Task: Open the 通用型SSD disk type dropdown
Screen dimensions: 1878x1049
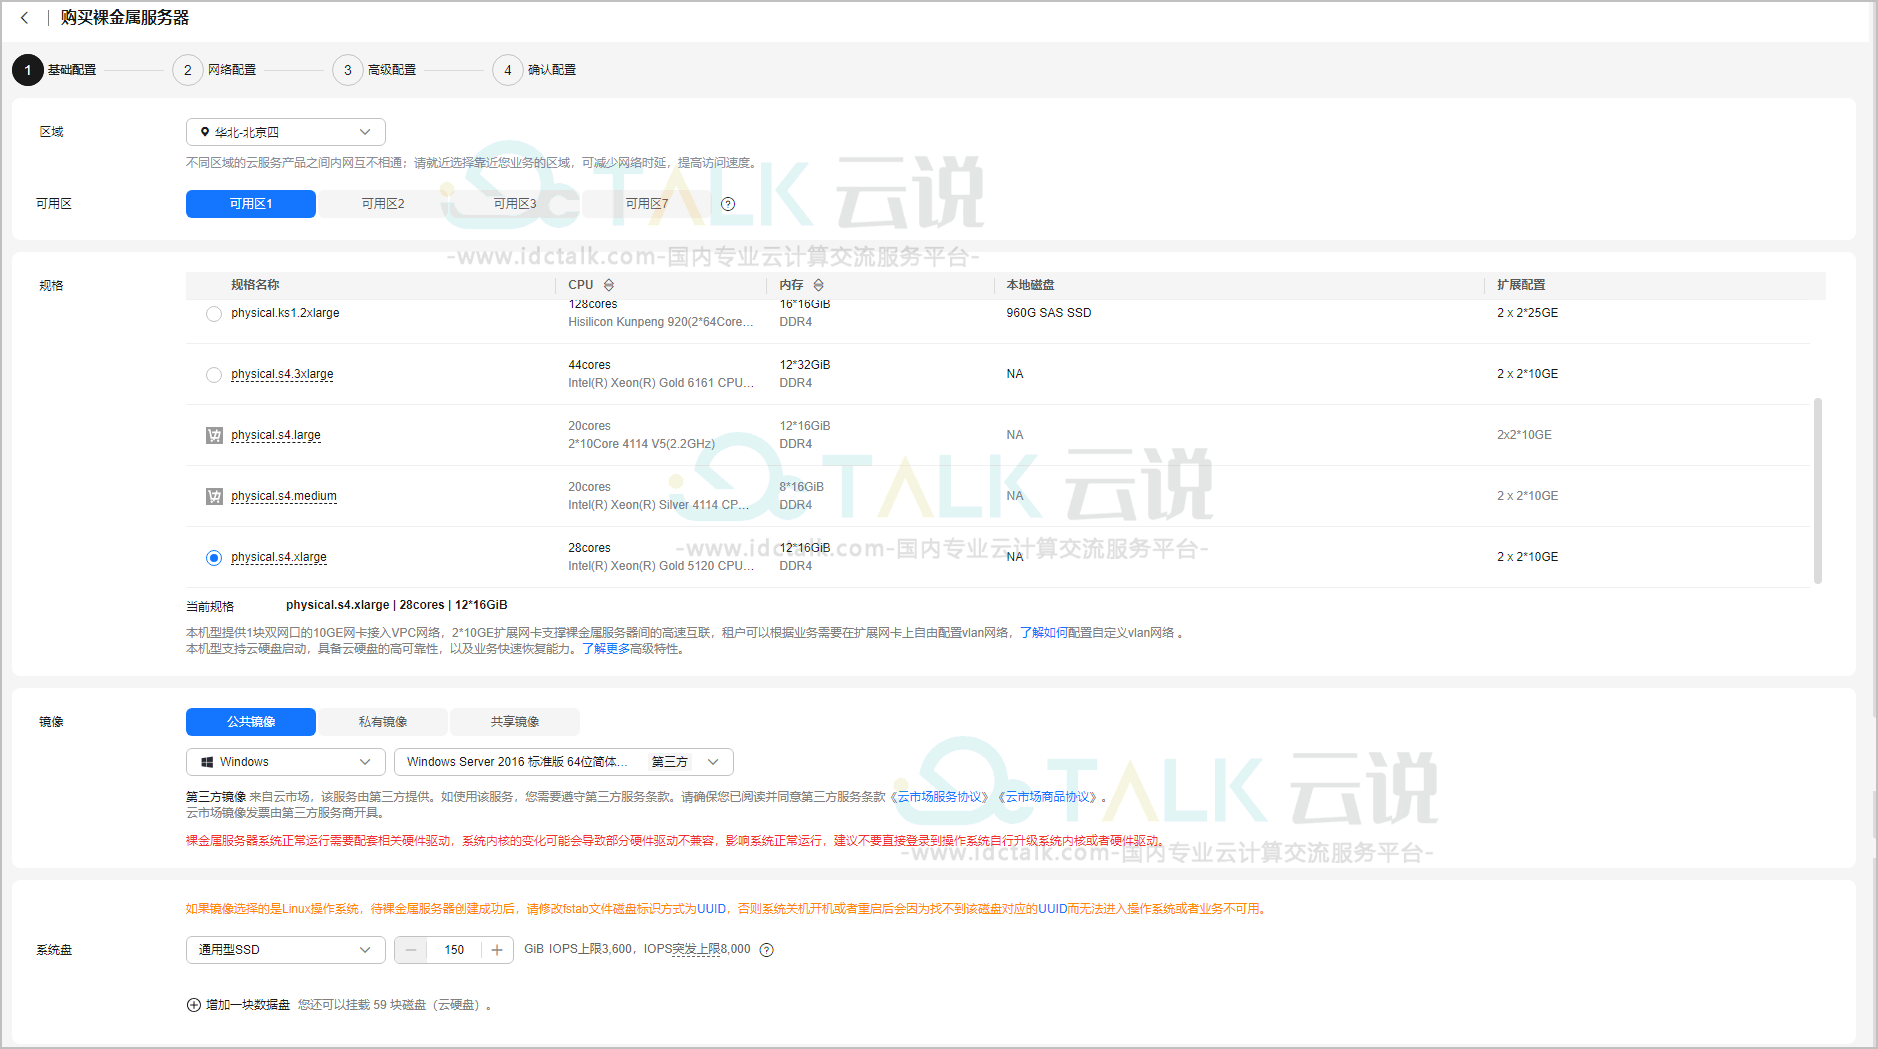Action: (286, 950)
